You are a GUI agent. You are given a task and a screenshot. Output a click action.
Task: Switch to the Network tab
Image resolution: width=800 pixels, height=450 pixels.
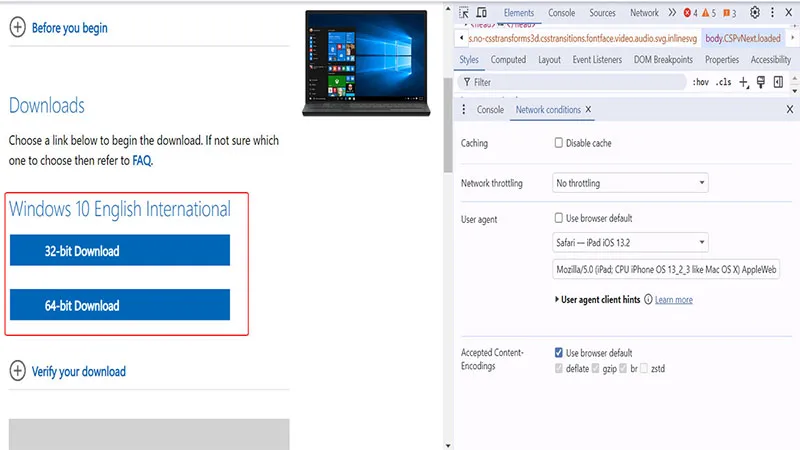pyautogui.click(x=644, y=13)
